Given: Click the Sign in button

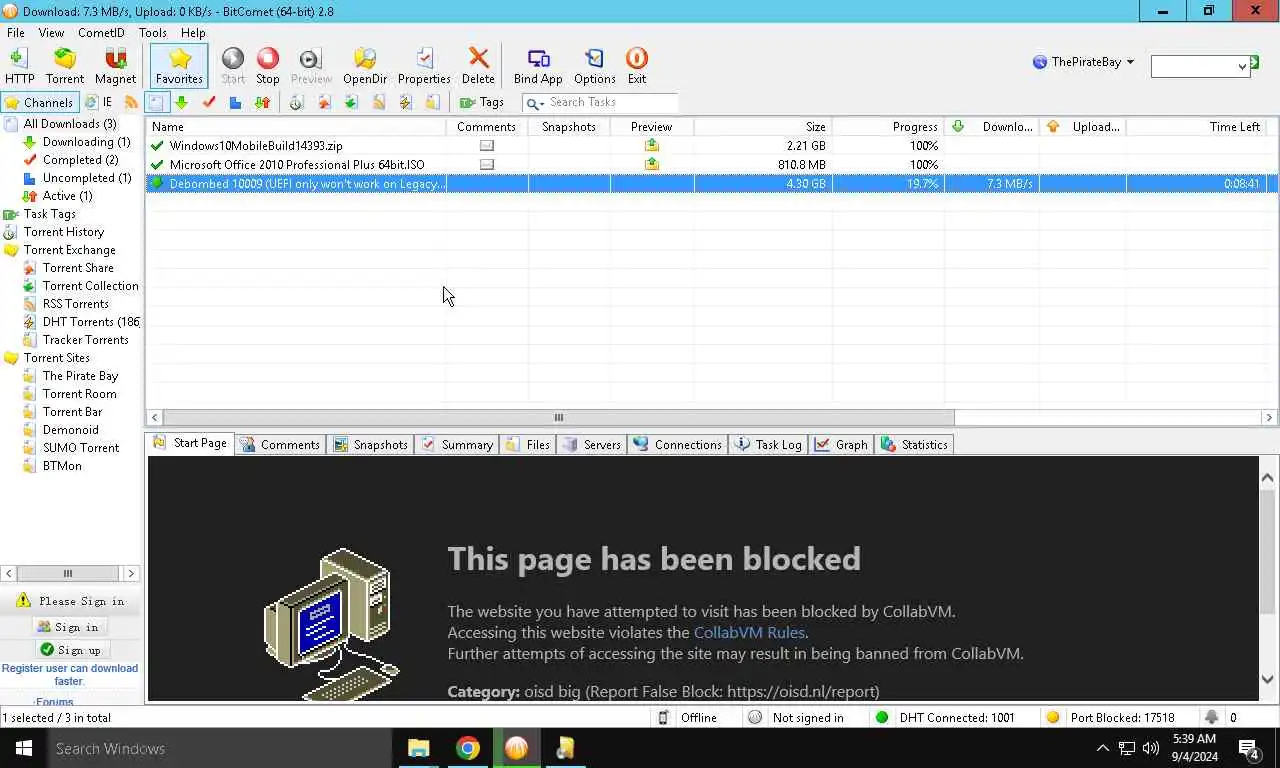Looking at the screenshot, I should (x=69, y=627).
